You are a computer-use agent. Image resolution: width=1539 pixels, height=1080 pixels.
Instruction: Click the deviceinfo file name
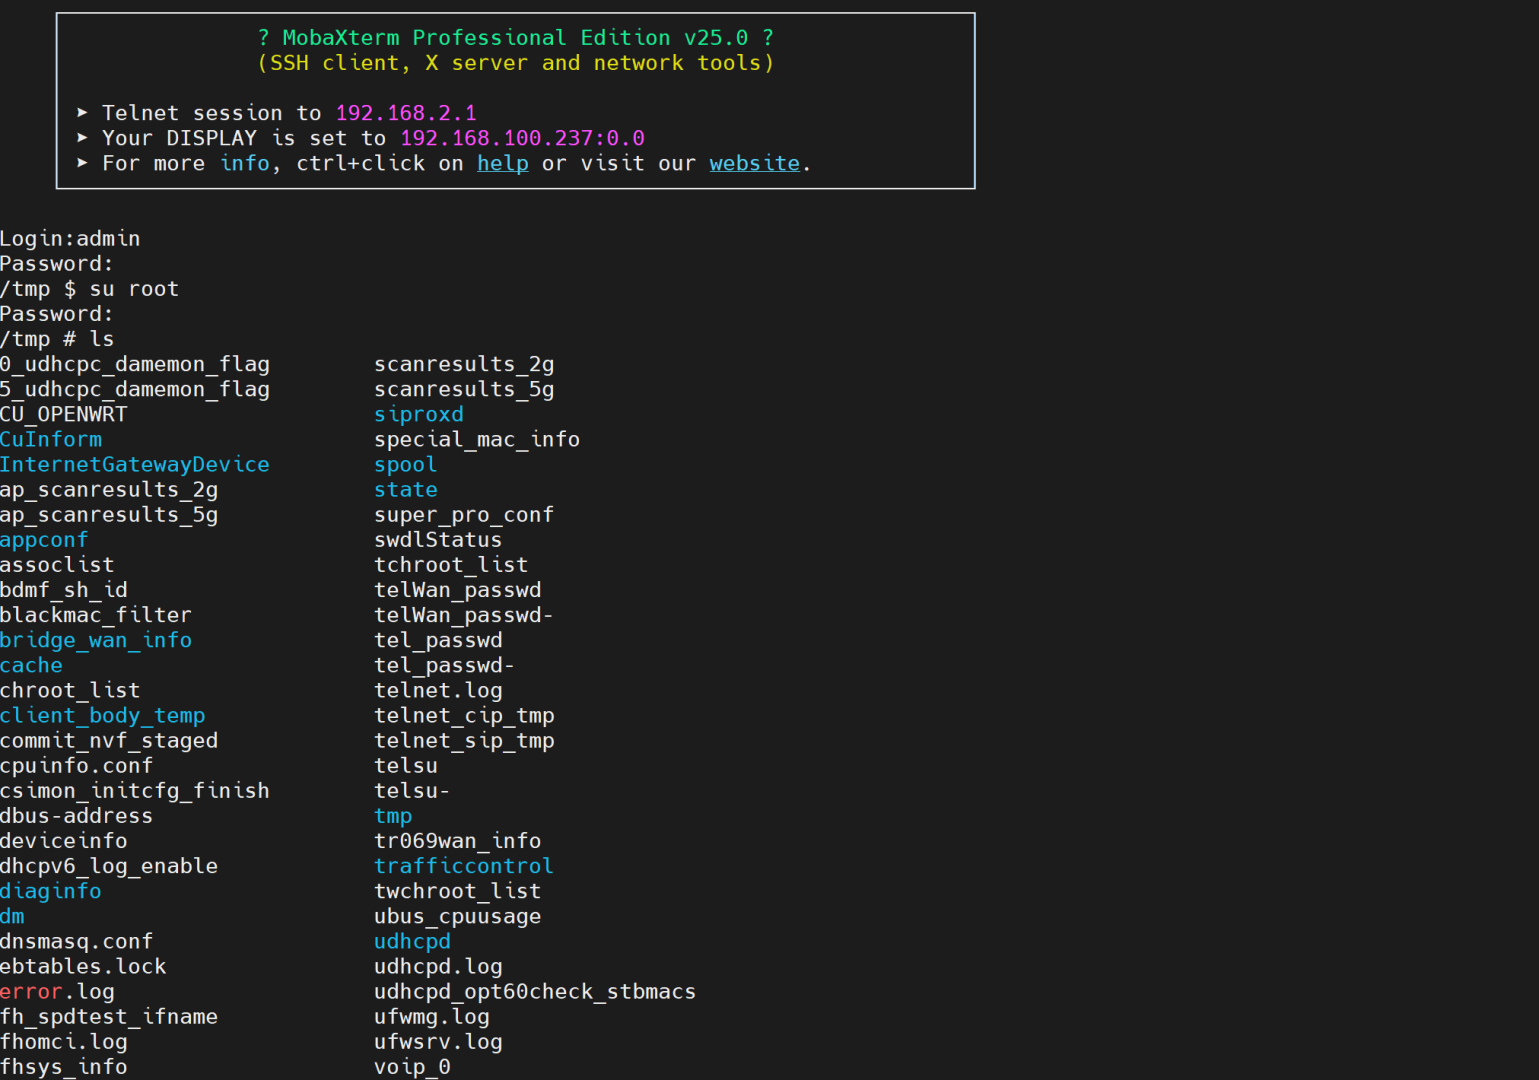click(x=64, y=841)
